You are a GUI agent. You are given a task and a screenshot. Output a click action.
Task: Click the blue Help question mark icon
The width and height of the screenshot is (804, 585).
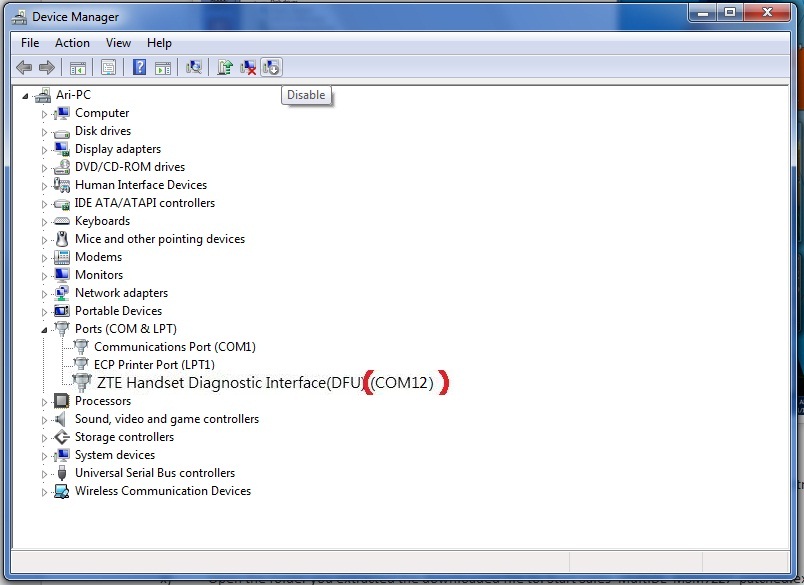(x=139, y=67)
